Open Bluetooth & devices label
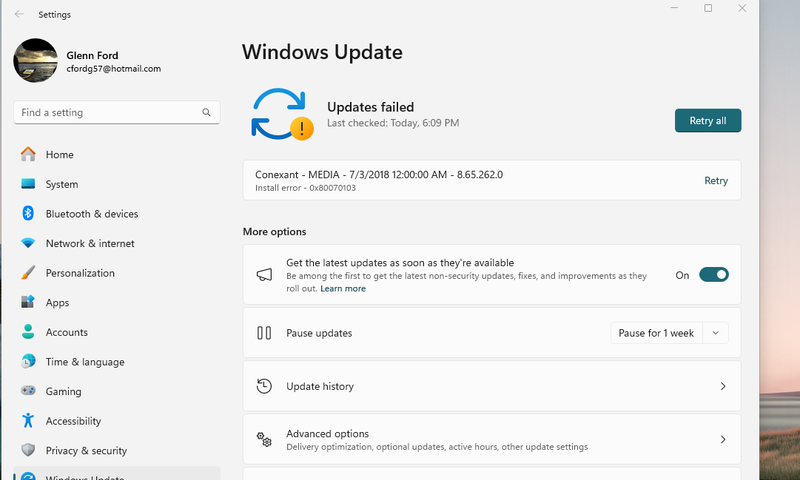Image resolution: width=800 pixels, height=480 pixels. (92, 214)
